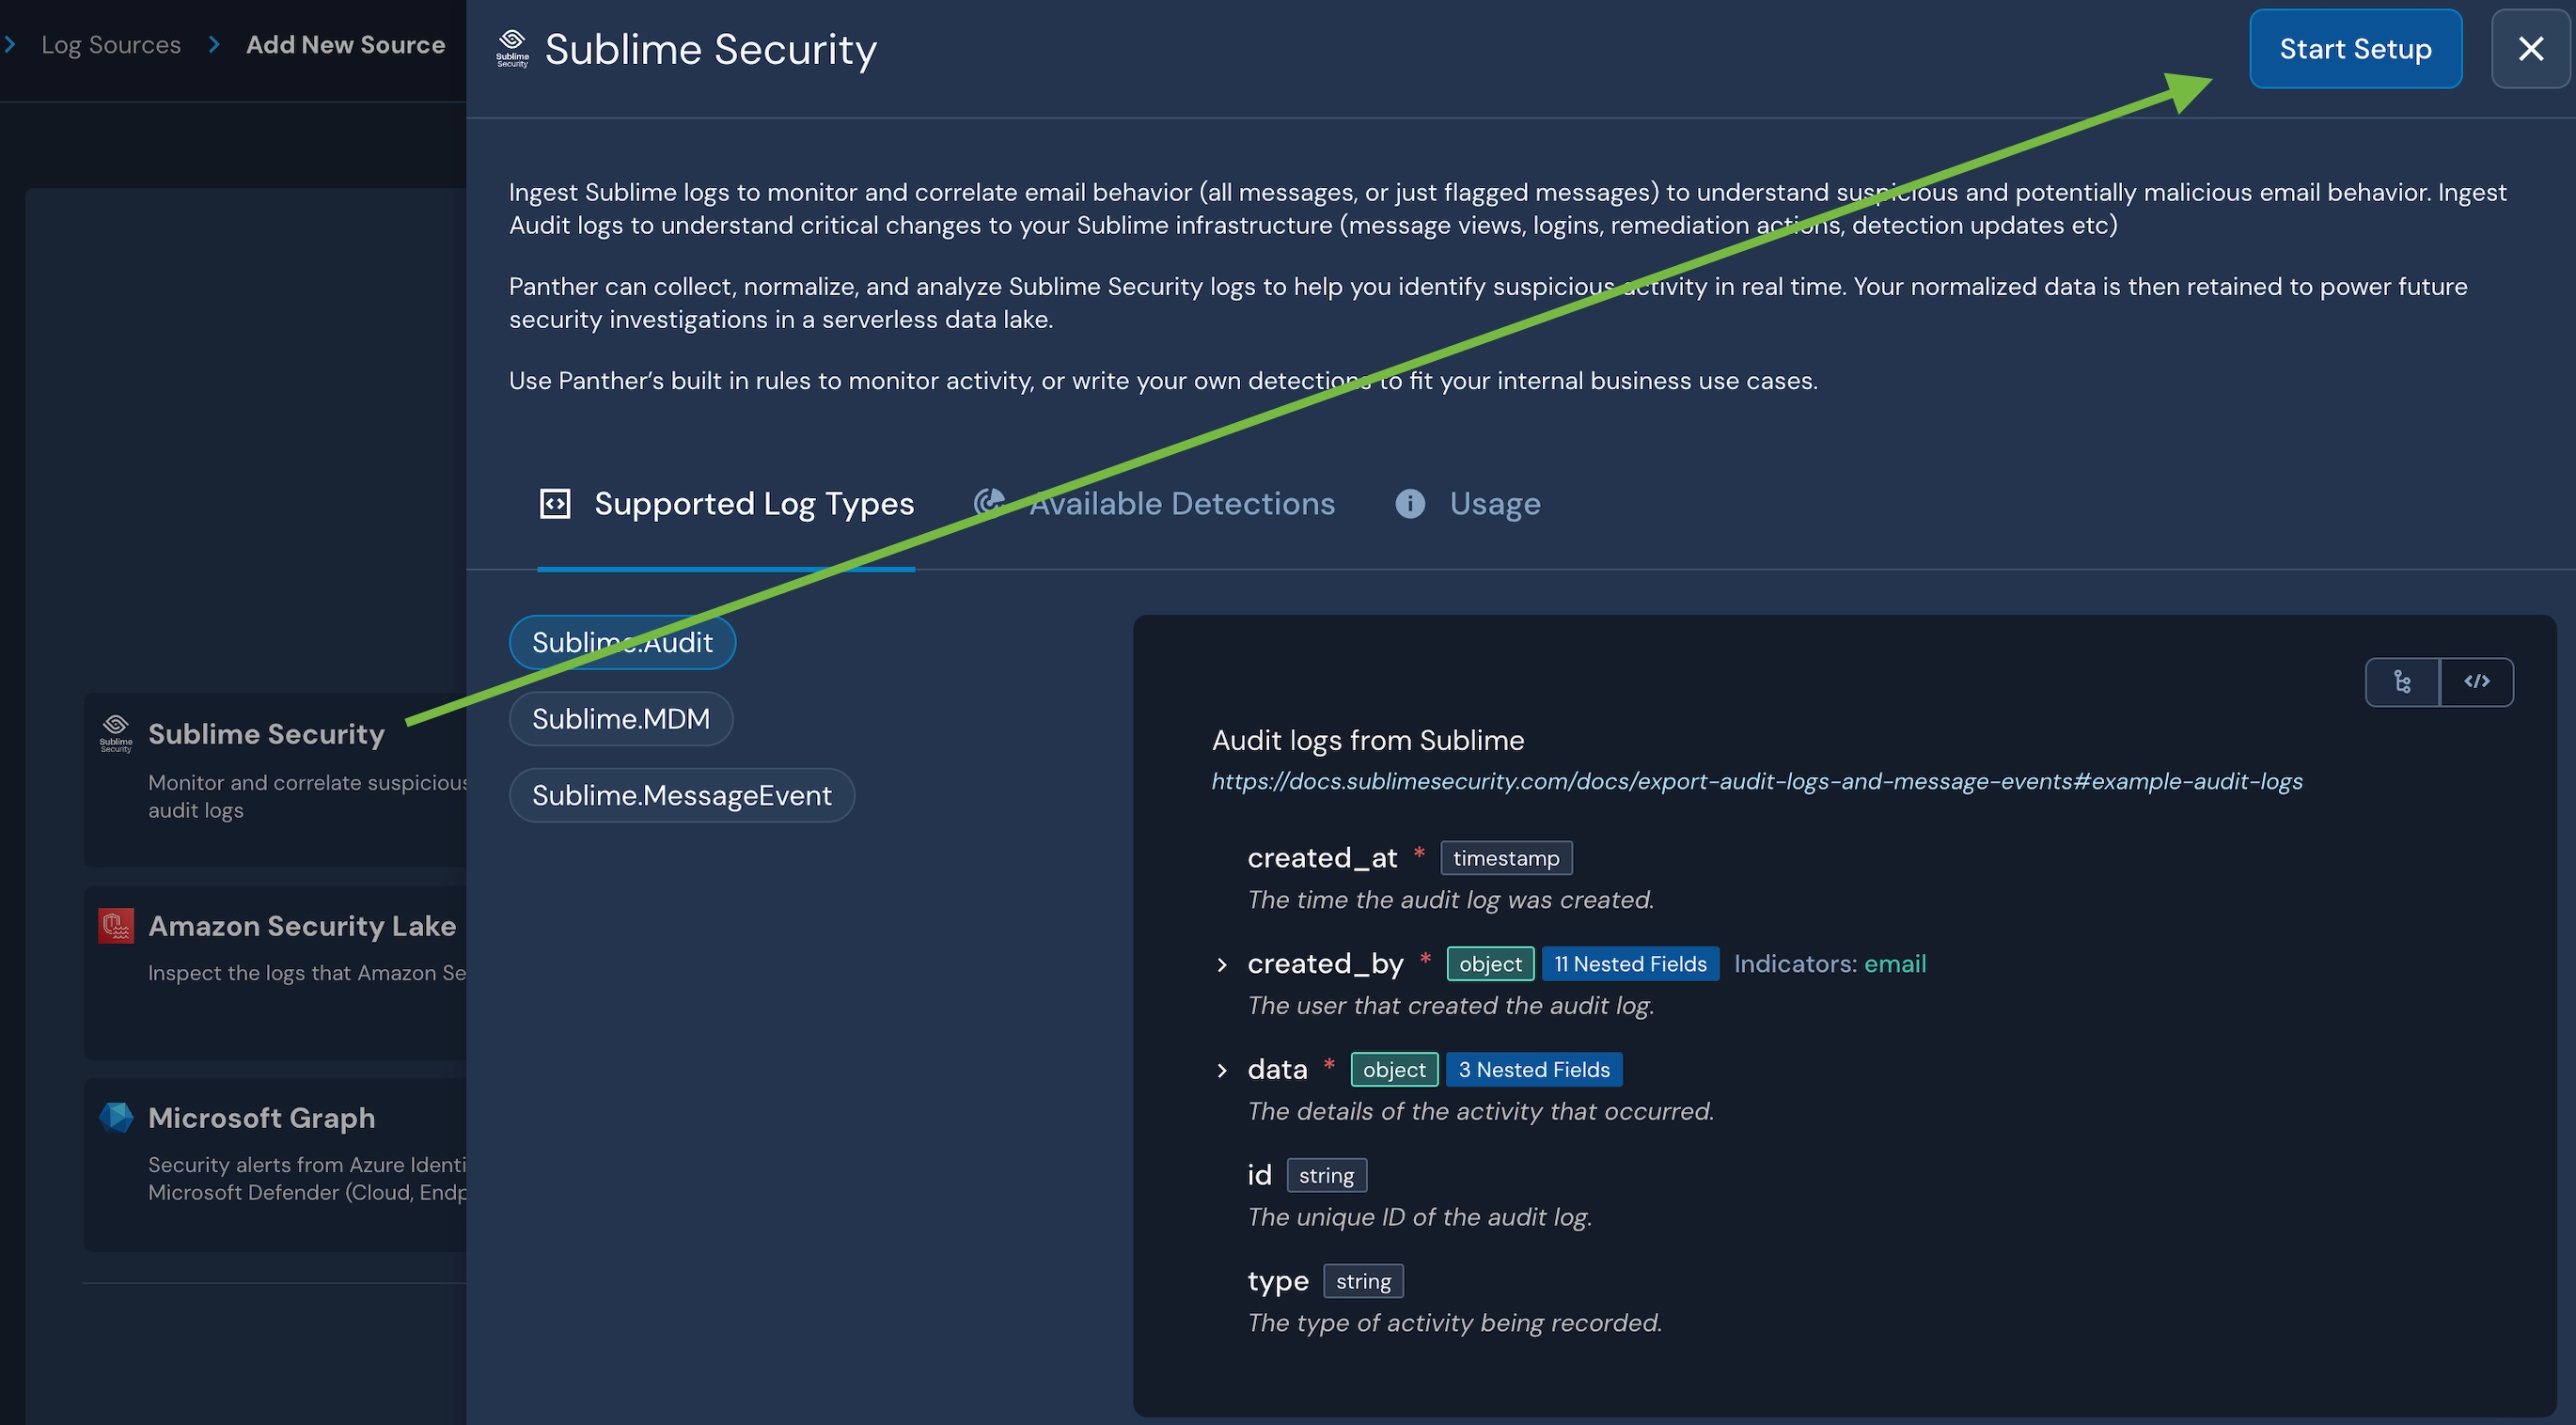Click the tree view icon button

(2402, 682)
